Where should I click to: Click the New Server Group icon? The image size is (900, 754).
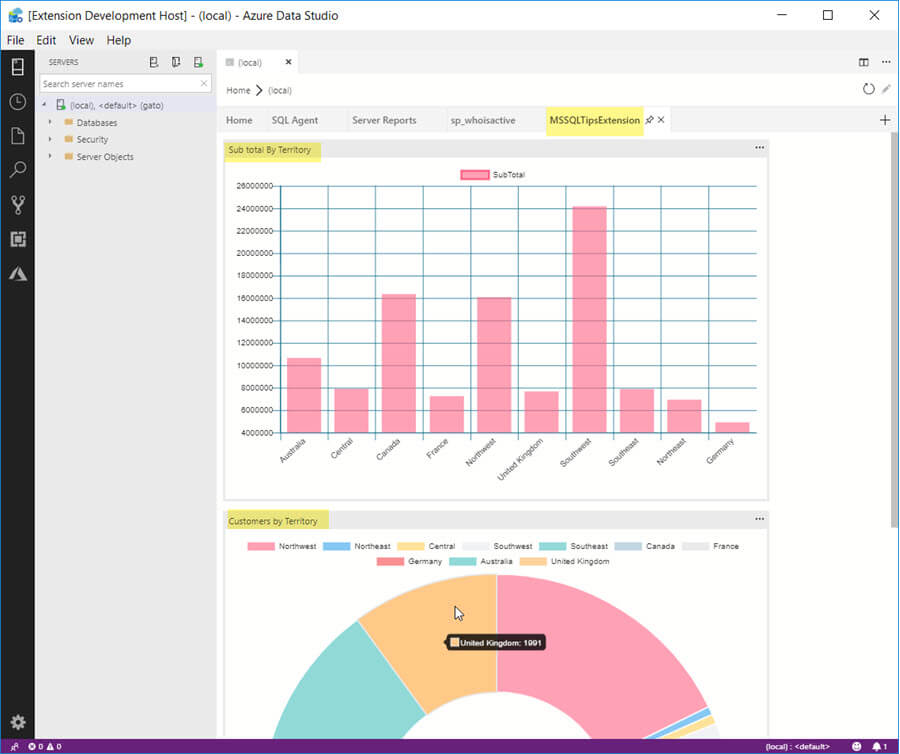176,62
